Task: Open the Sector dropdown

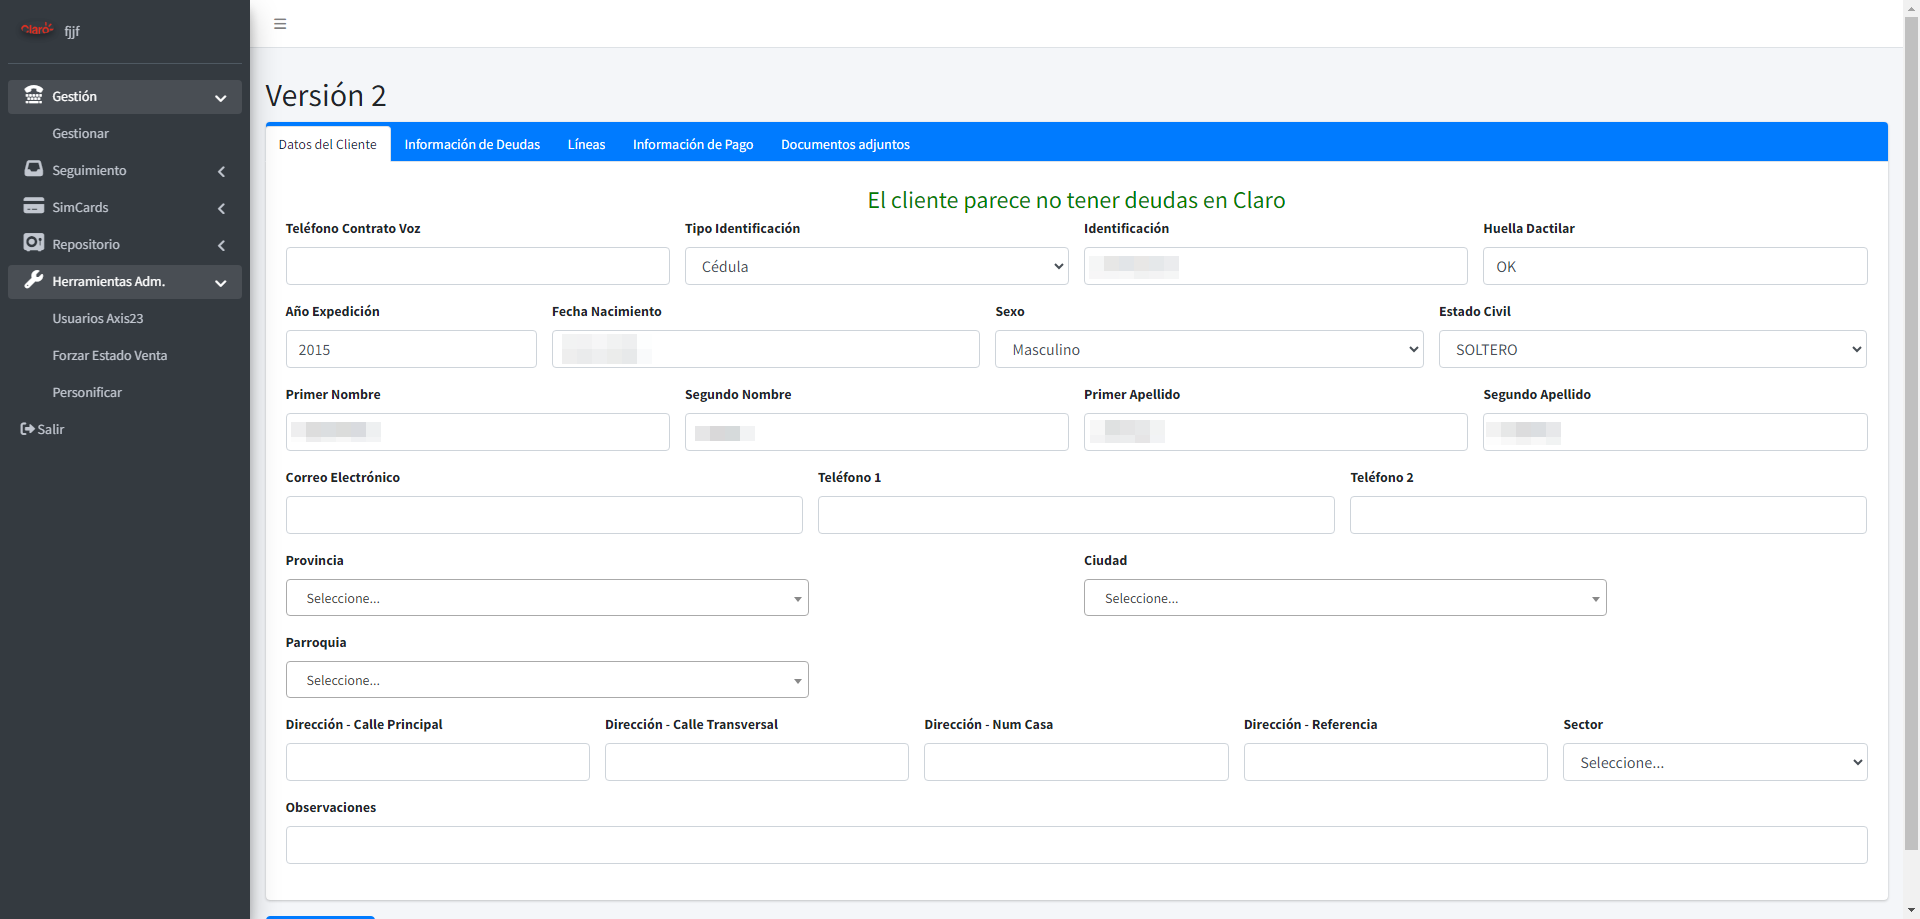Action: click(x=1714, y=762)
